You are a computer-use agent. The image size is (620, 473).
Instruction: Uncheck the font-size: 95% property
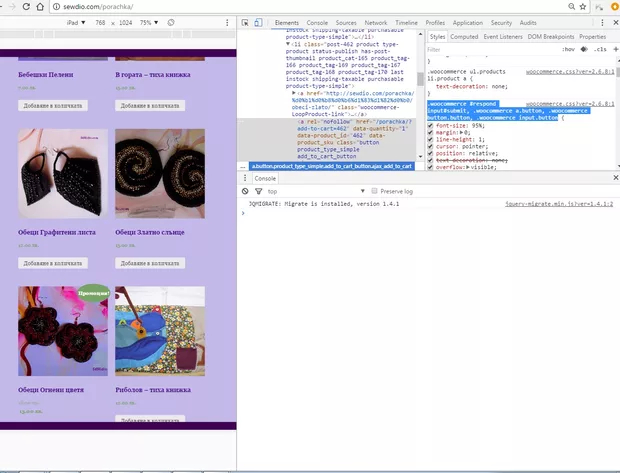[431, 126]
